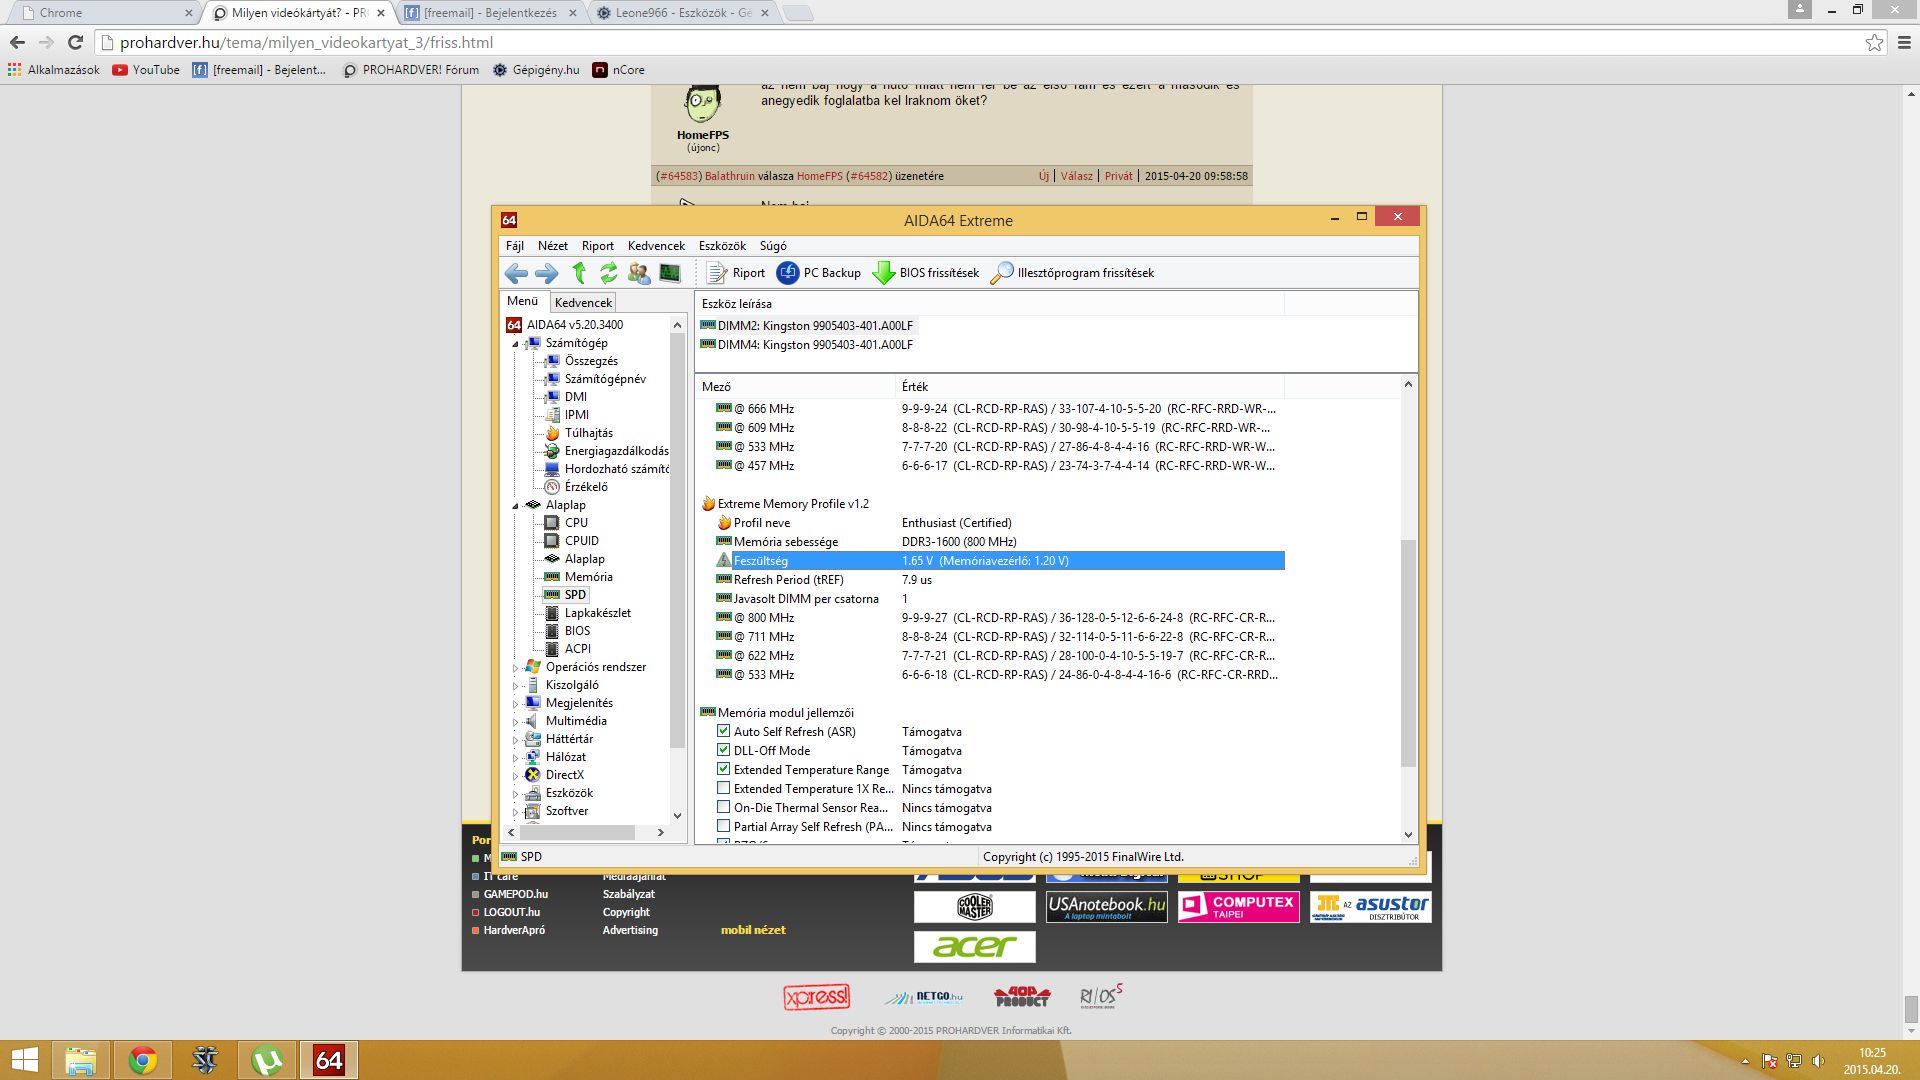Expand Operációs rendszer tree node

516,667
